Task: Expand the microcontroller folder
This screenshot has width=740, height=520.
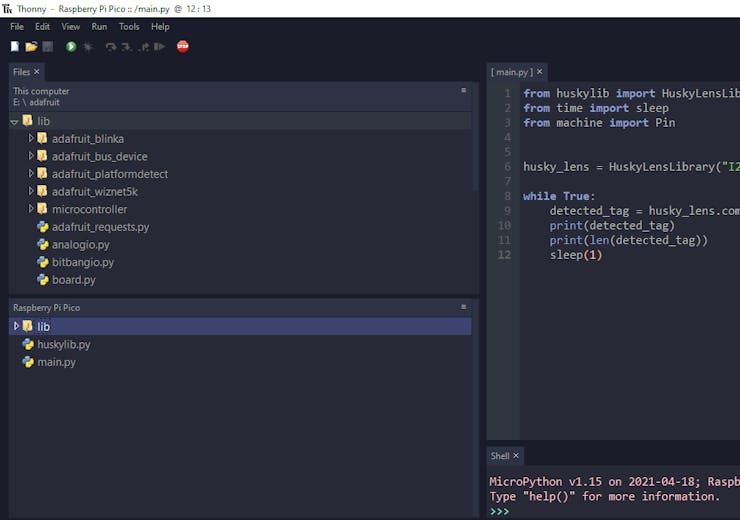Action: click(x=31, y=209)
